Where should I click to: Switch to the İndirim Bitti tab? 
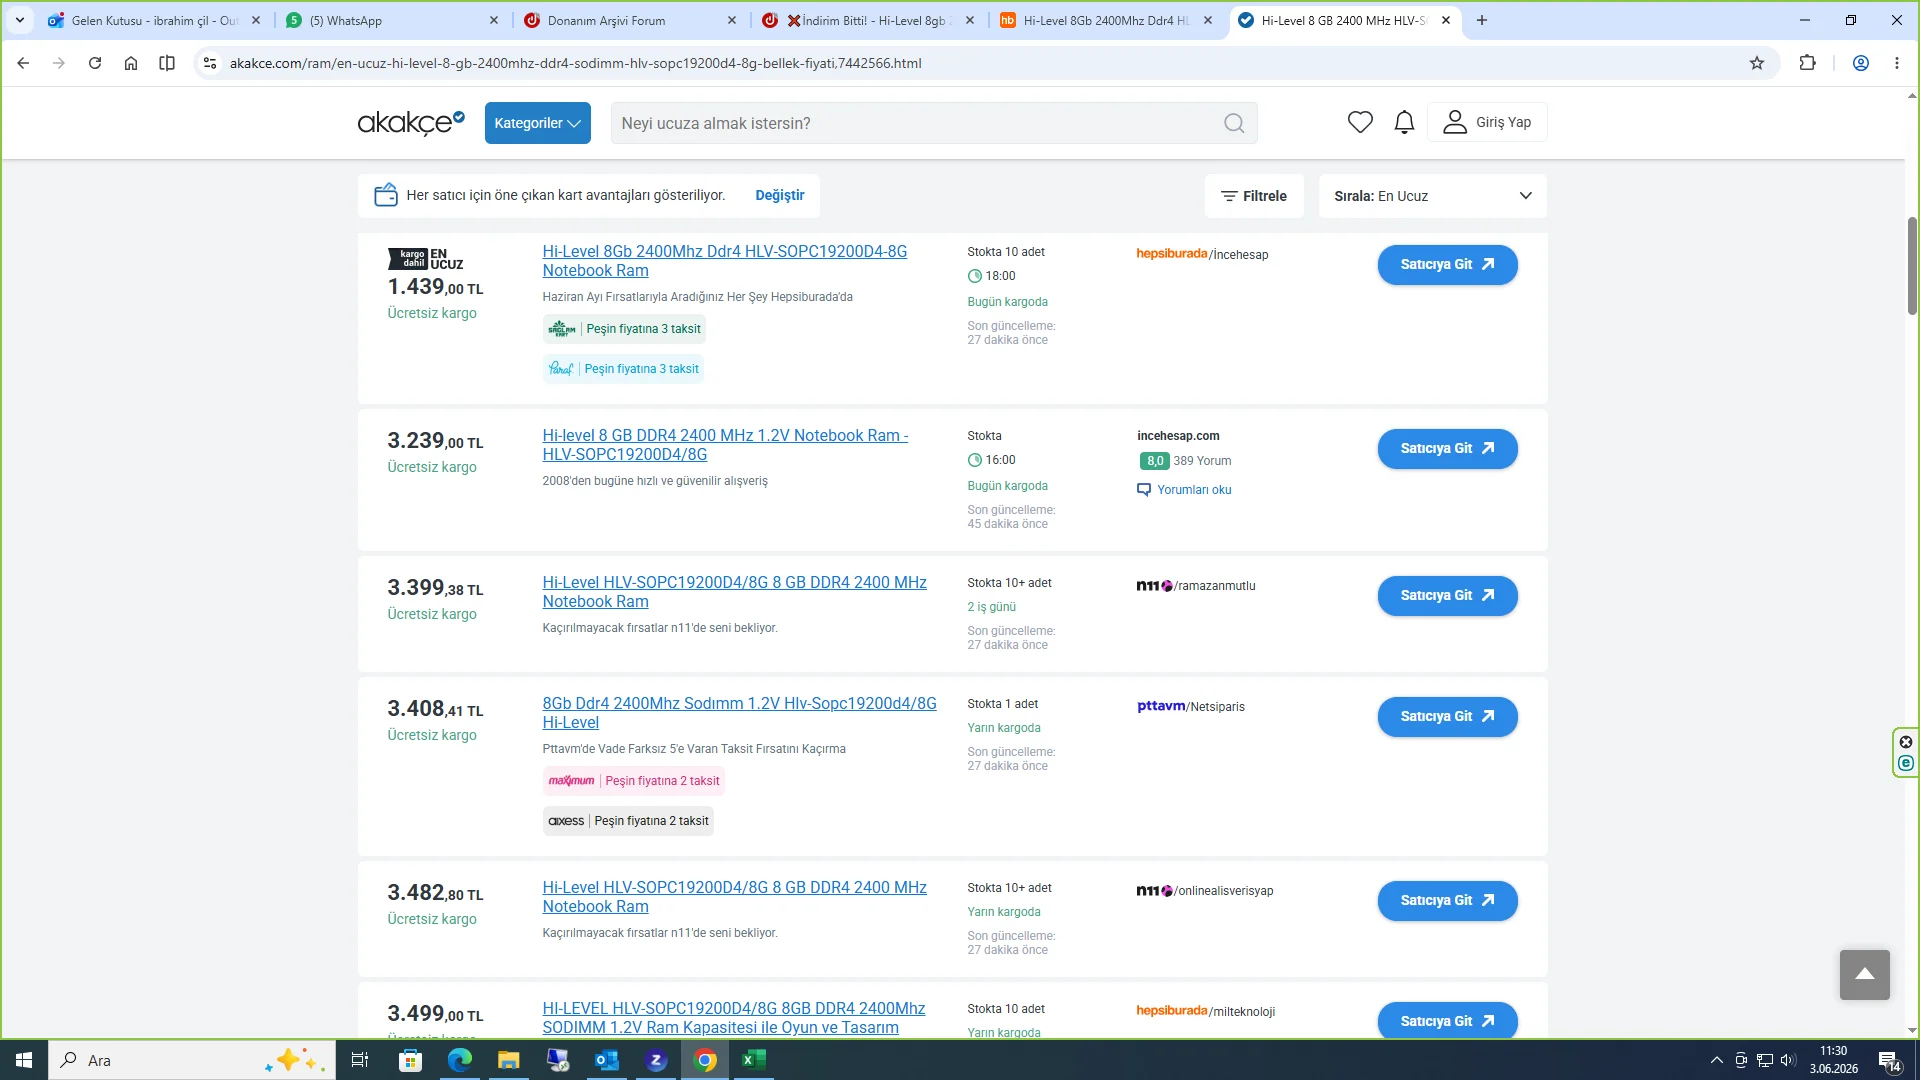[x=868, y=20]
